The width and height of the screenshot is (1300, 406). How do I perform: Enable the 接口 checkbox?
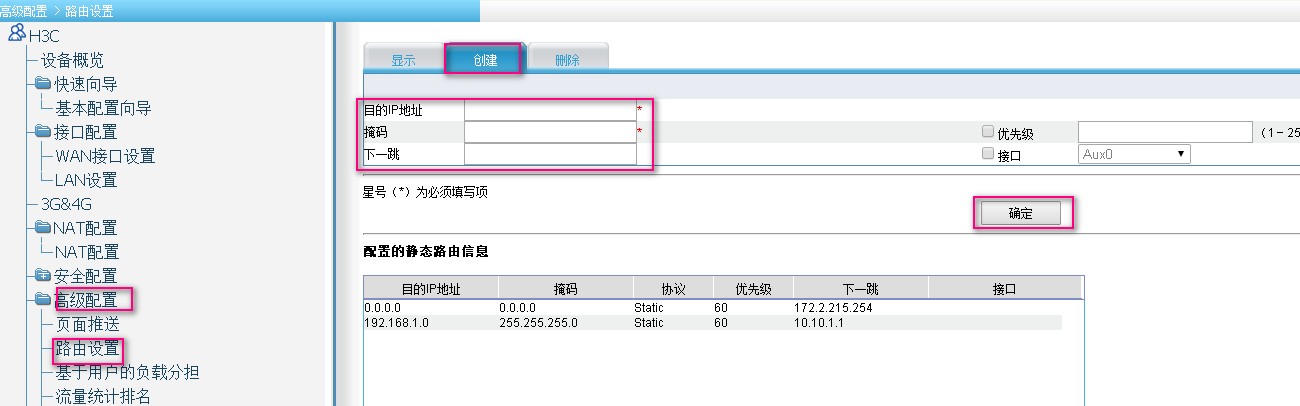point(988,154)
